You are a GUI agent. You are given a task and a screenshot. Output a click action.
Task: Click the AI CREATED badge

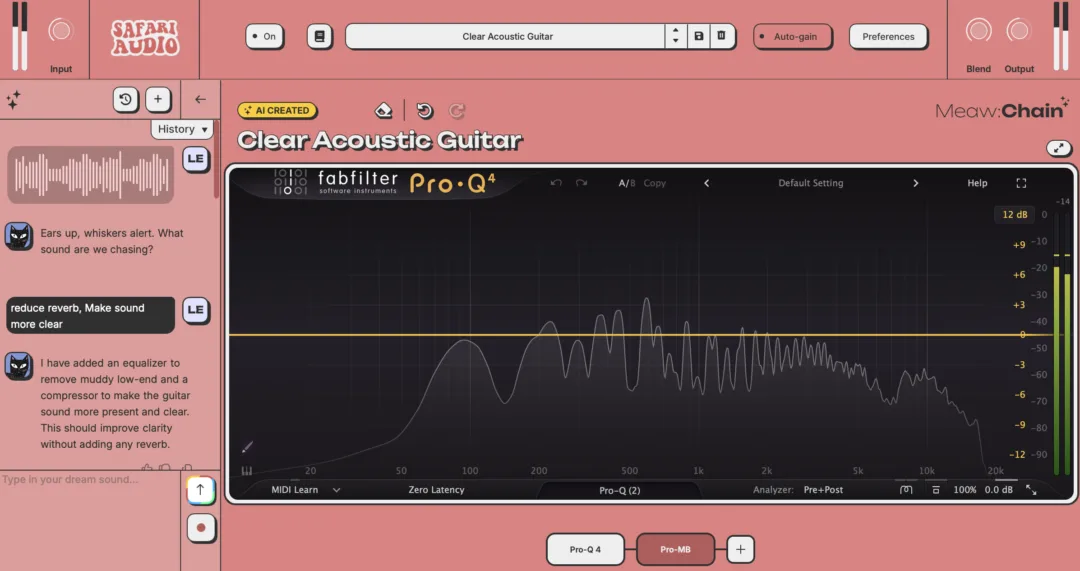point(277,110)
